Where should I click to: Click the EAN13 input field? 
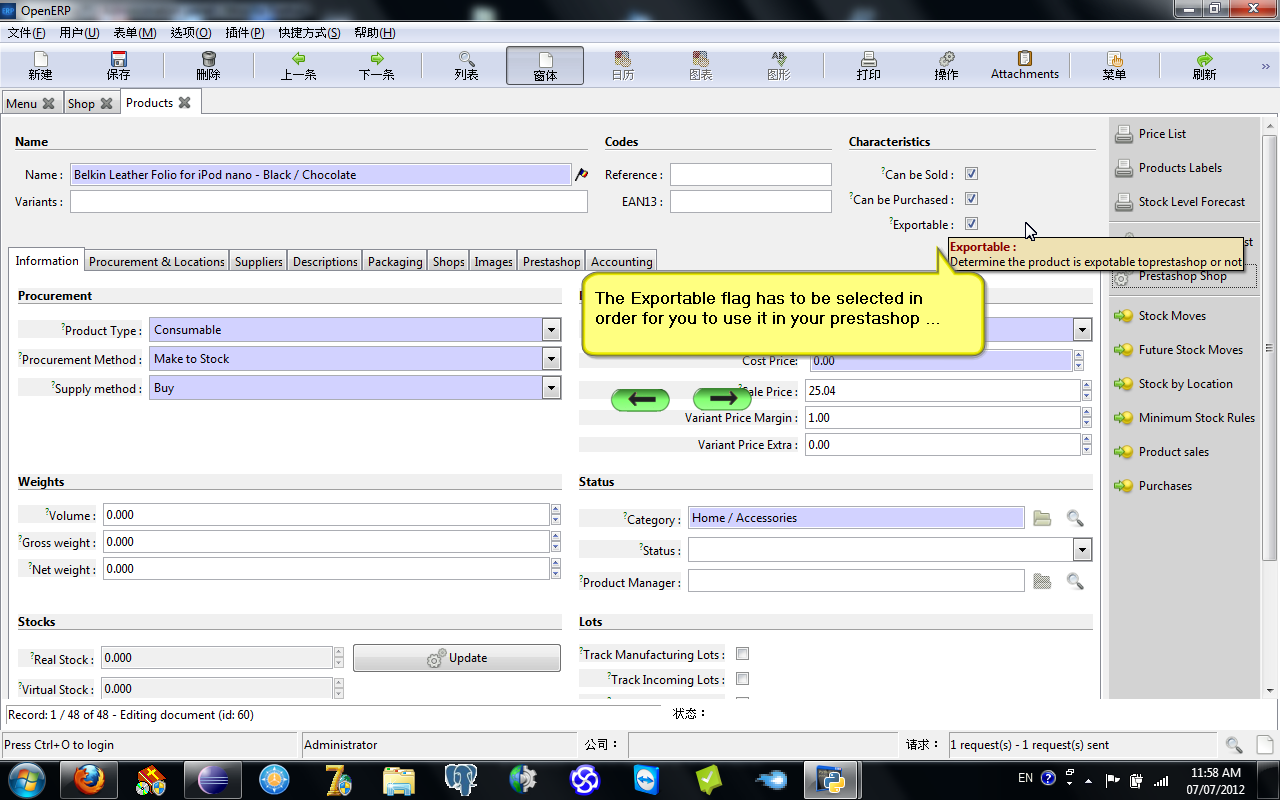click(x=751, y=201)
